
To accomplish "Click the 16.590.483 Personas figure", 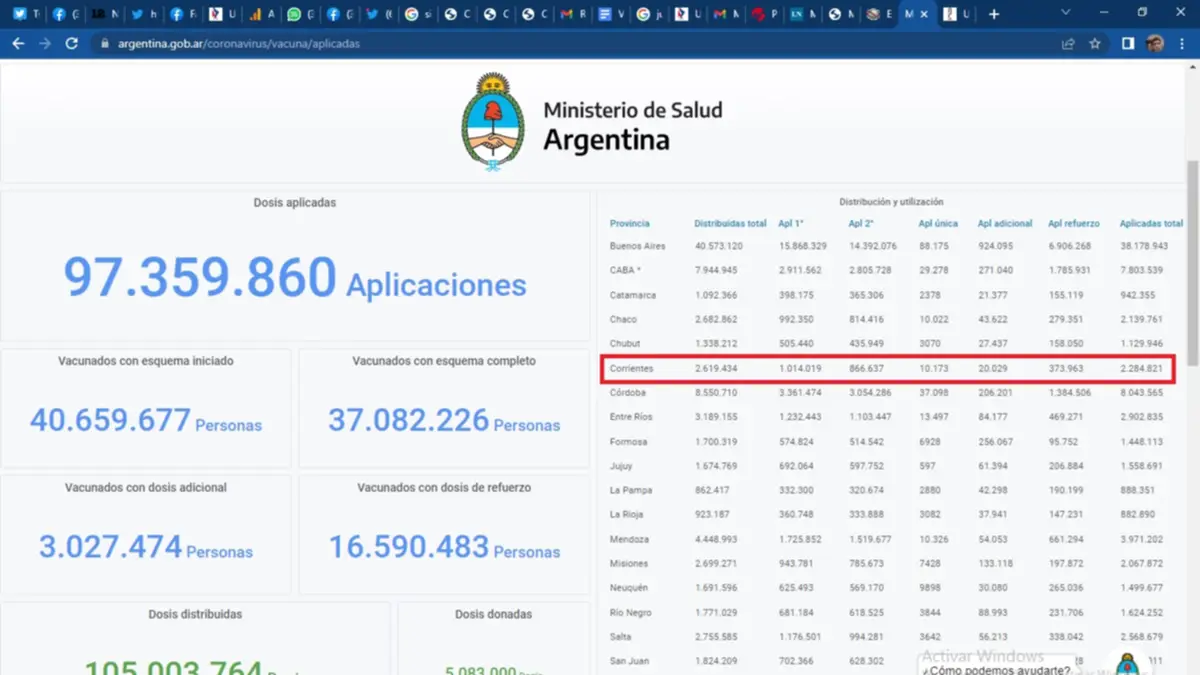I will coord(444,548).
